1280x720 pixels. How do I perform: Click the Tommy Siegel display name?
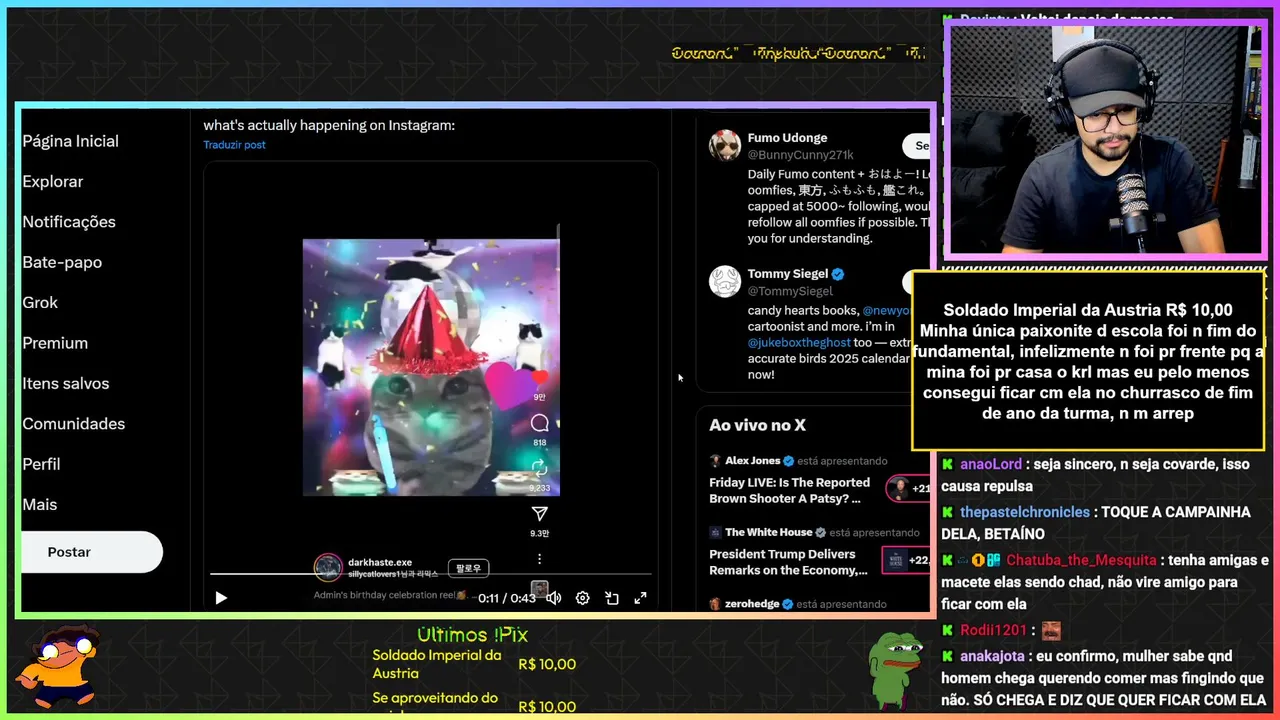point(788,274)
